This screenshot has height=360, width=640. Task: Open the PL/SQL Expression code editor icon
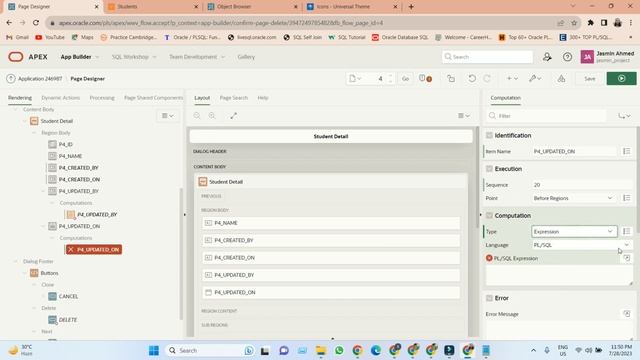tap(627, 258)
